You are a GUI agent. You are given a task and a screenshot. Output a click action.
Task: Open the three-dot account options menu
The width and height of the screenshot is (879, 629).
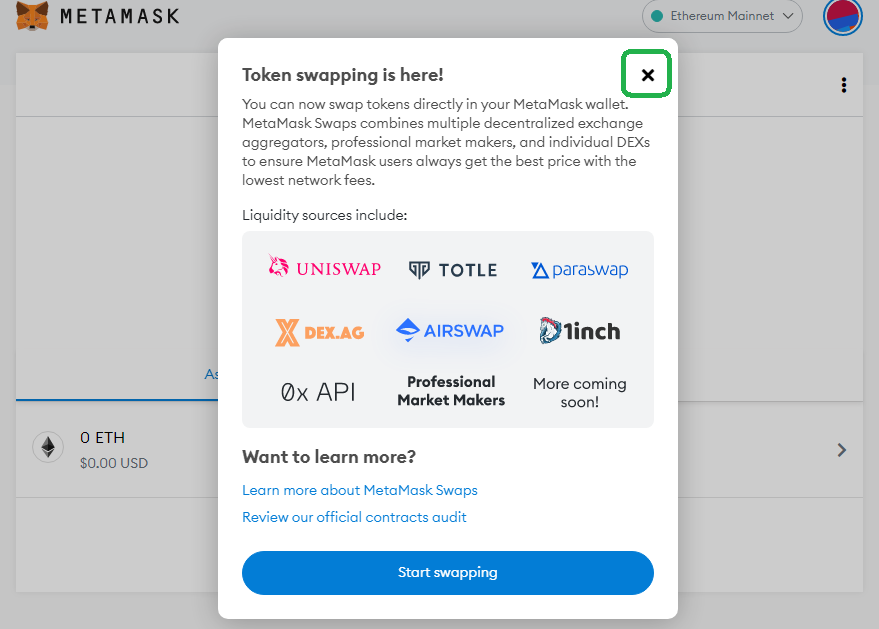click(844, 85)
